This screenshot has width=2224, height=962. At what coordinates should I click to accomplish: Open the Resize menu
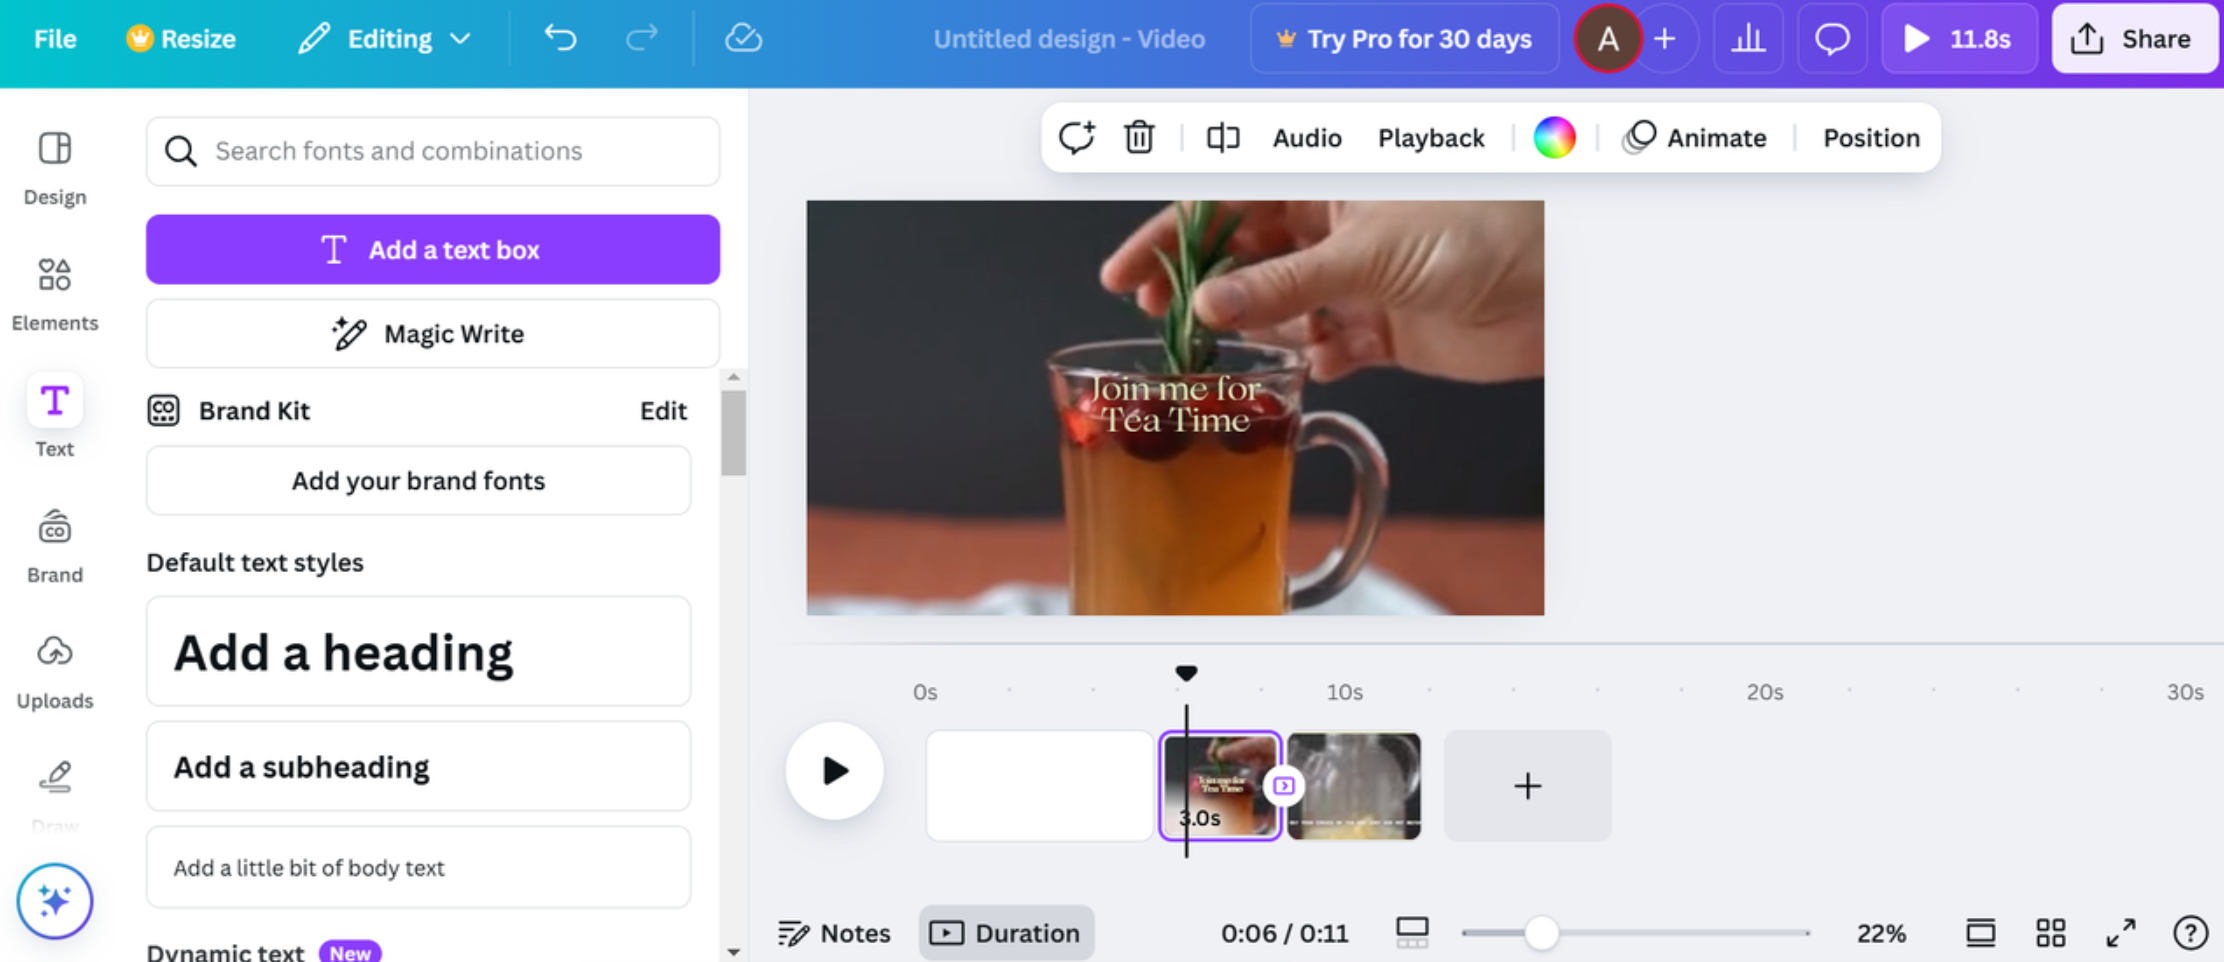pos(182,39)
